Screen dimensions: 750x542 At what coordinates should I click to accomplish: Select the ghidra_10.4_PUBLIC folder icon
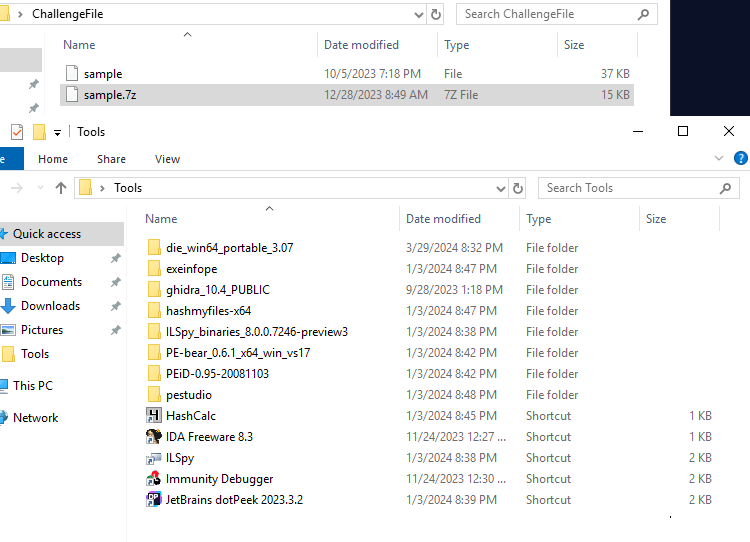[x=154, y=290]
